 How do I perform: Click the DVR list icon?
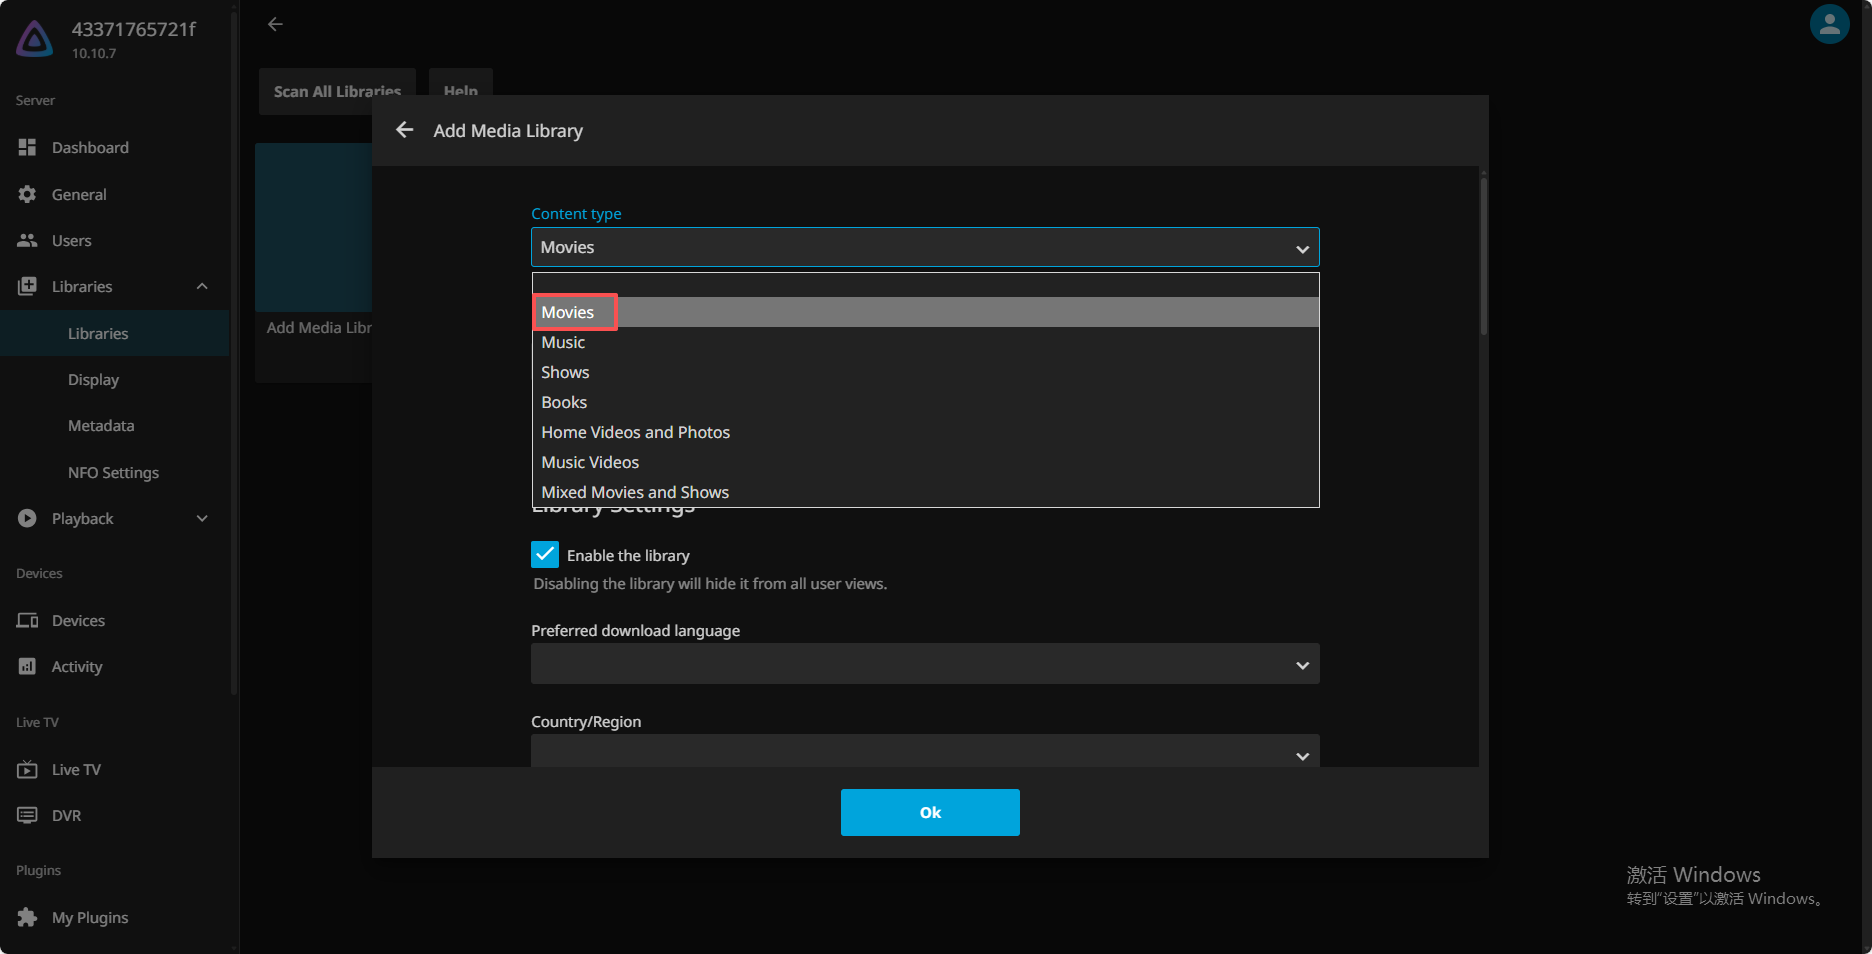click(27, 815)
